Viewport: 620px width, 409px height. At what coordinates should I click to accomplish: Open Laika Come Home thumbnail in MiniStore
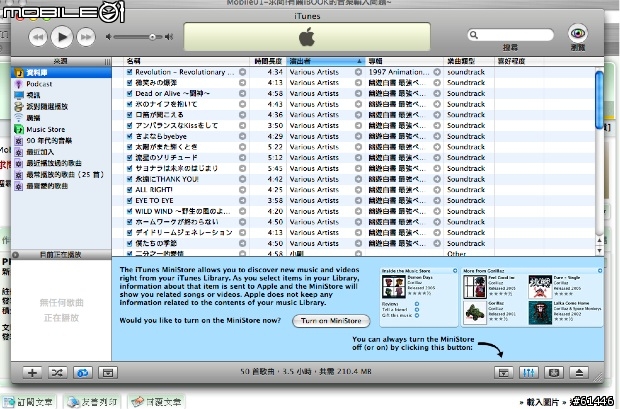tap(540, 313)
